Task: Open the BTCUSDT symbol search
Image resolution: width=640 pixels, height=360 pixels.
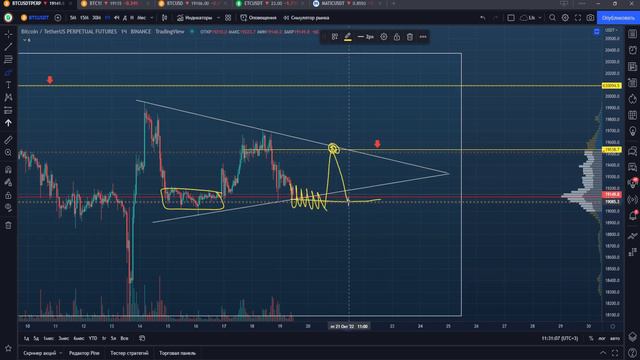Action: click(x=35, y=18)
